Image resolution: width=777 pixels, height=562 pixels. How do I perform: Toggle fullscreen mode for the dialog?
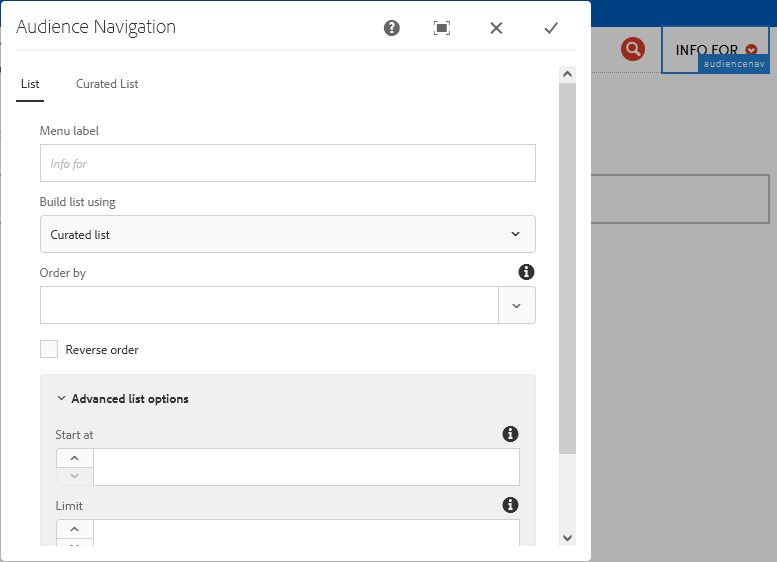coord(442,28)
